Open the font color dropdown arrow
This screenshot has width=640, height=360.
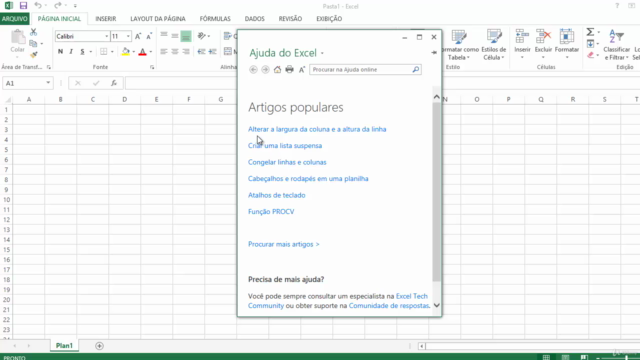[x=151, y=52]
